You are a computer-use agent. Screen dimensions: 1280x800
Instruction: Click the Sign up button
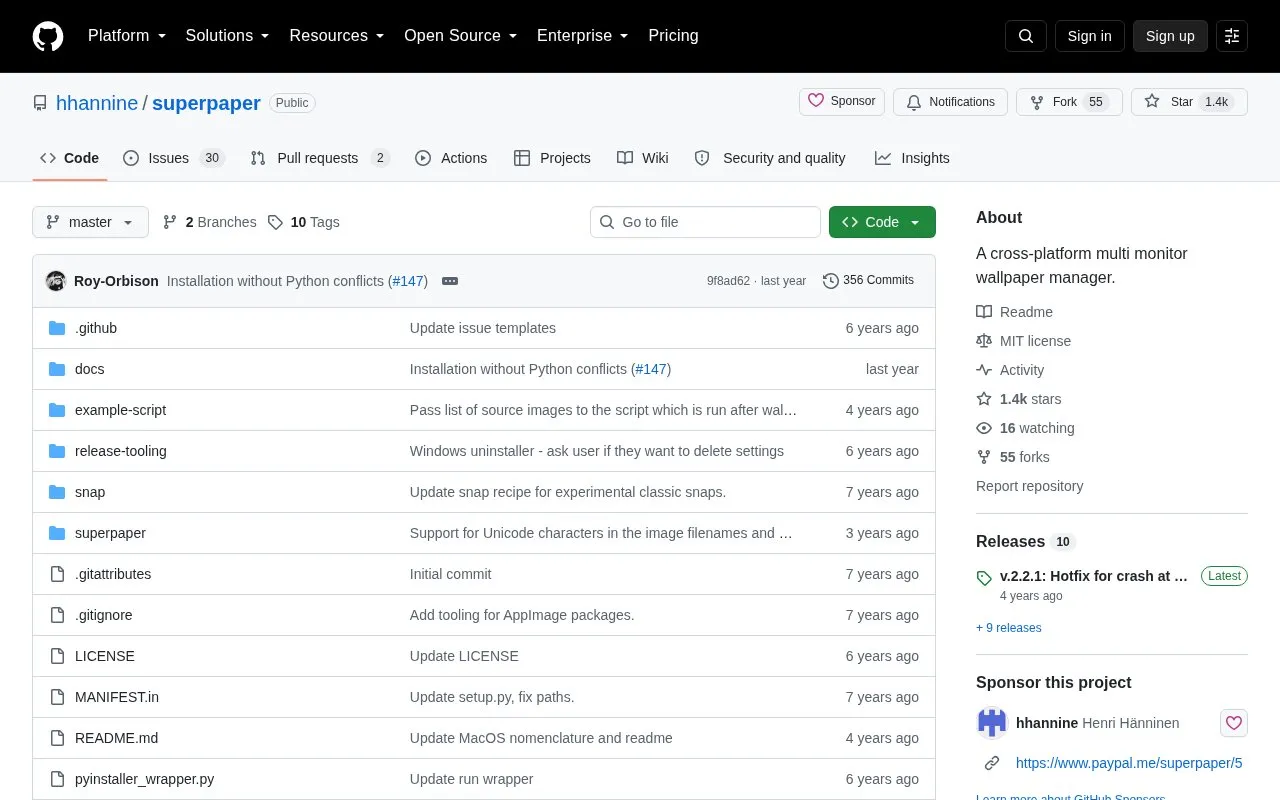[x=1170, y=36]
